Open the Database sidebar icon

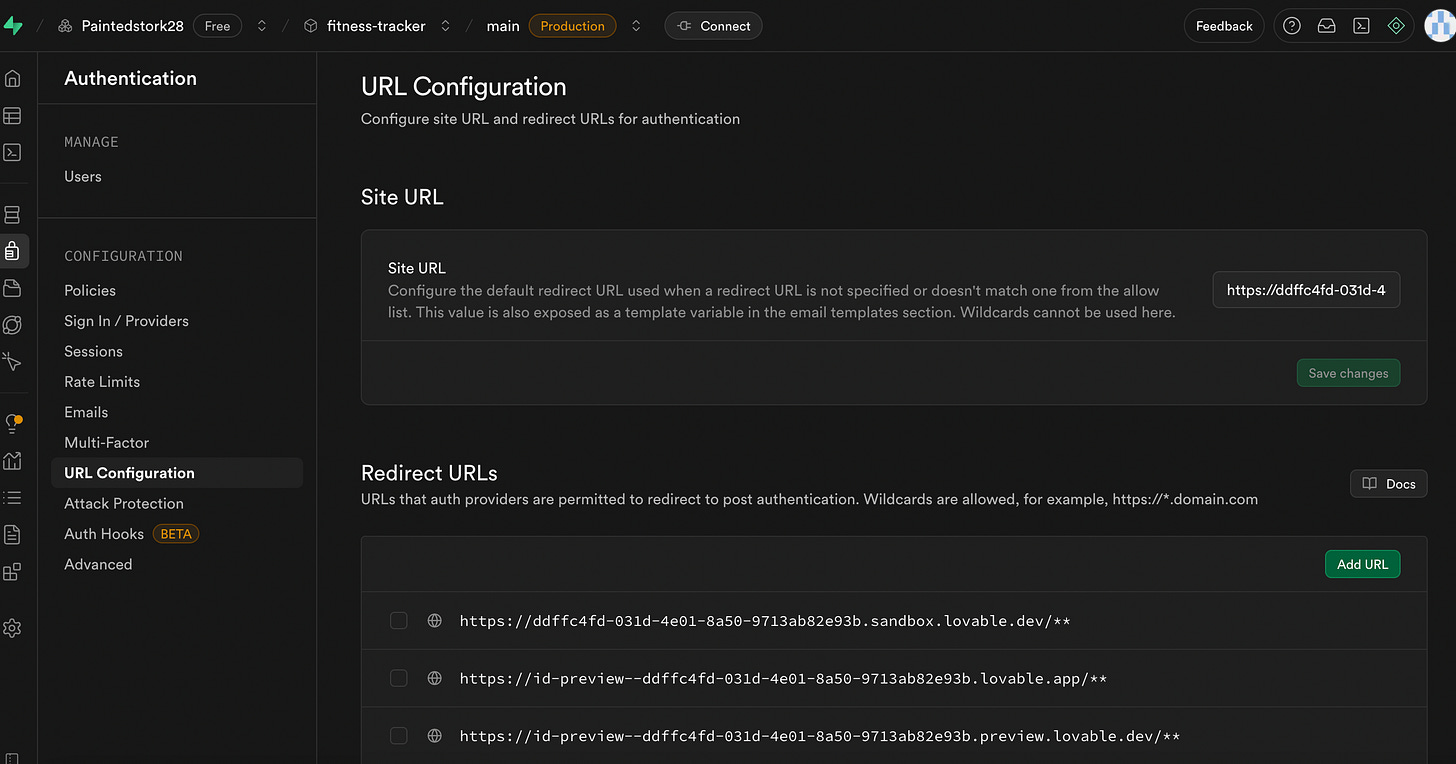[x=12, y=215]
